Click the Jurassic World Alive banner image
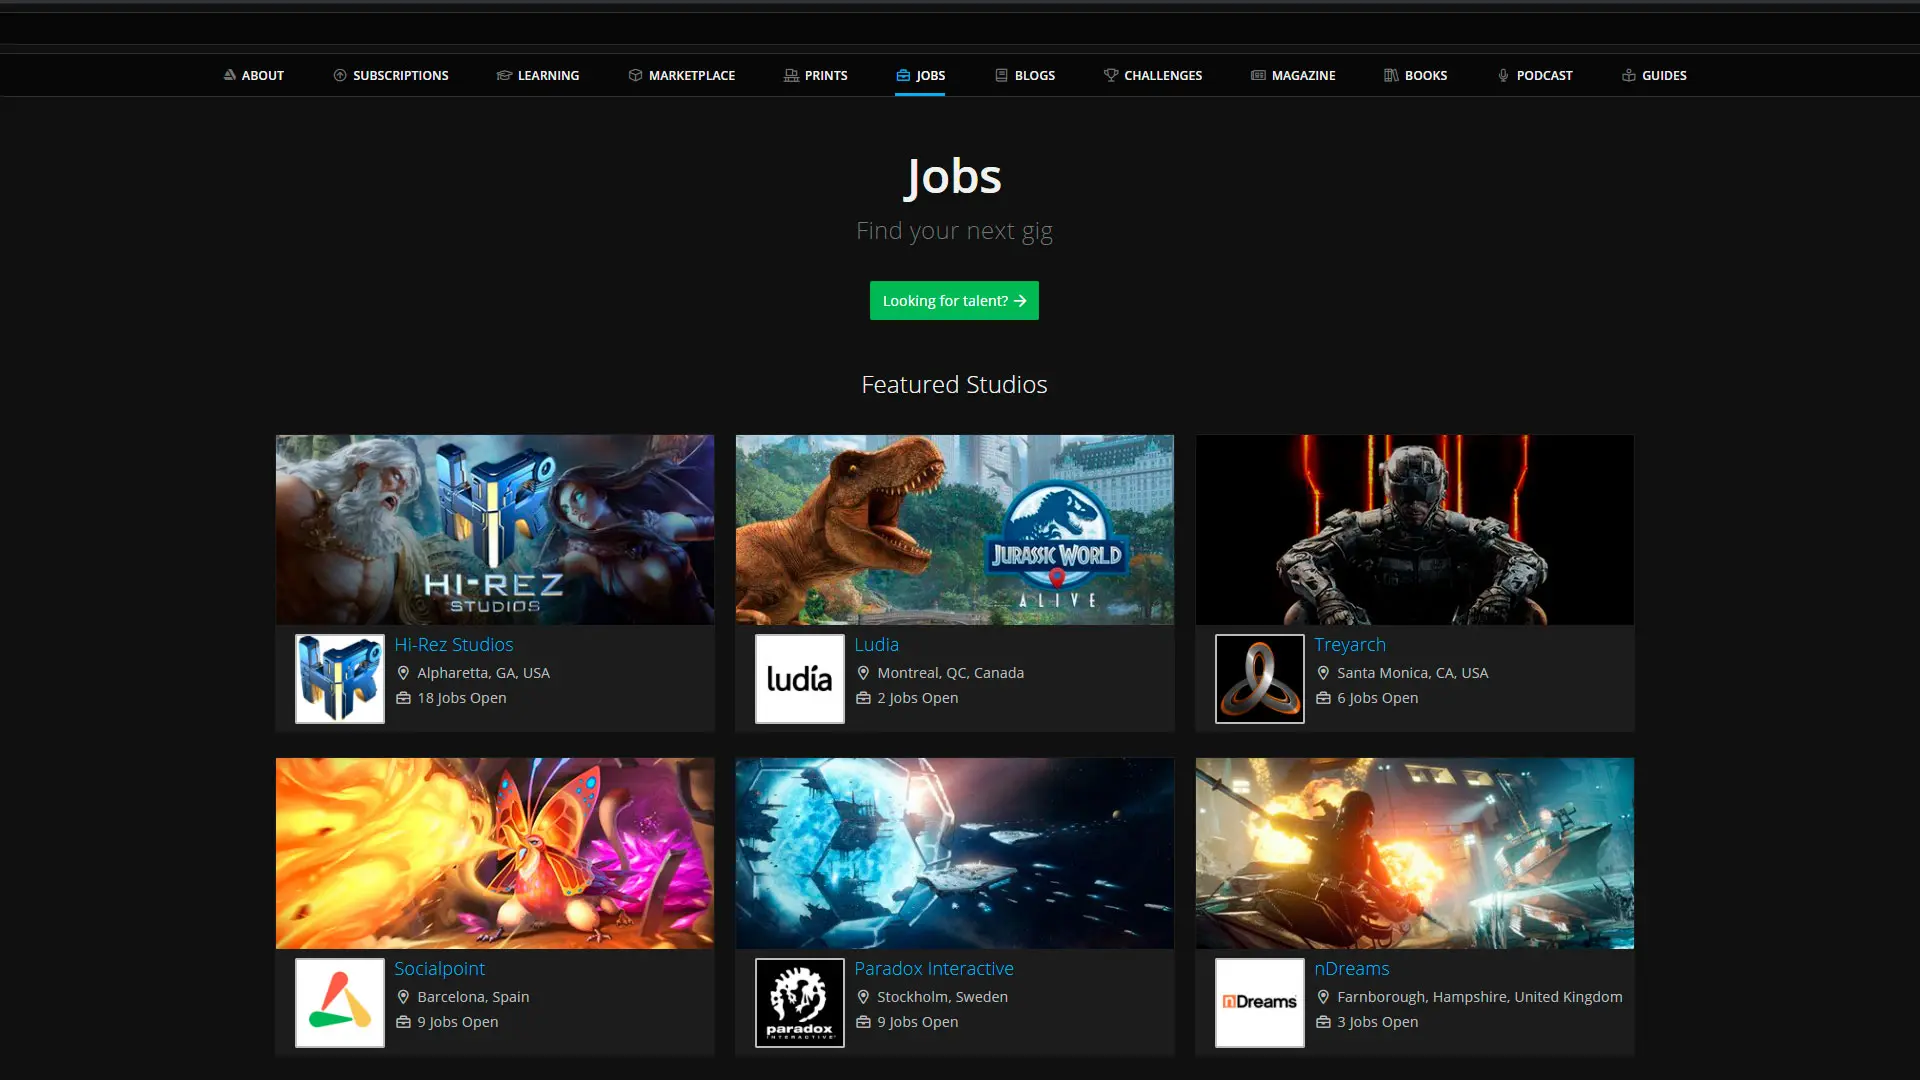 click(x=955, y=530)
